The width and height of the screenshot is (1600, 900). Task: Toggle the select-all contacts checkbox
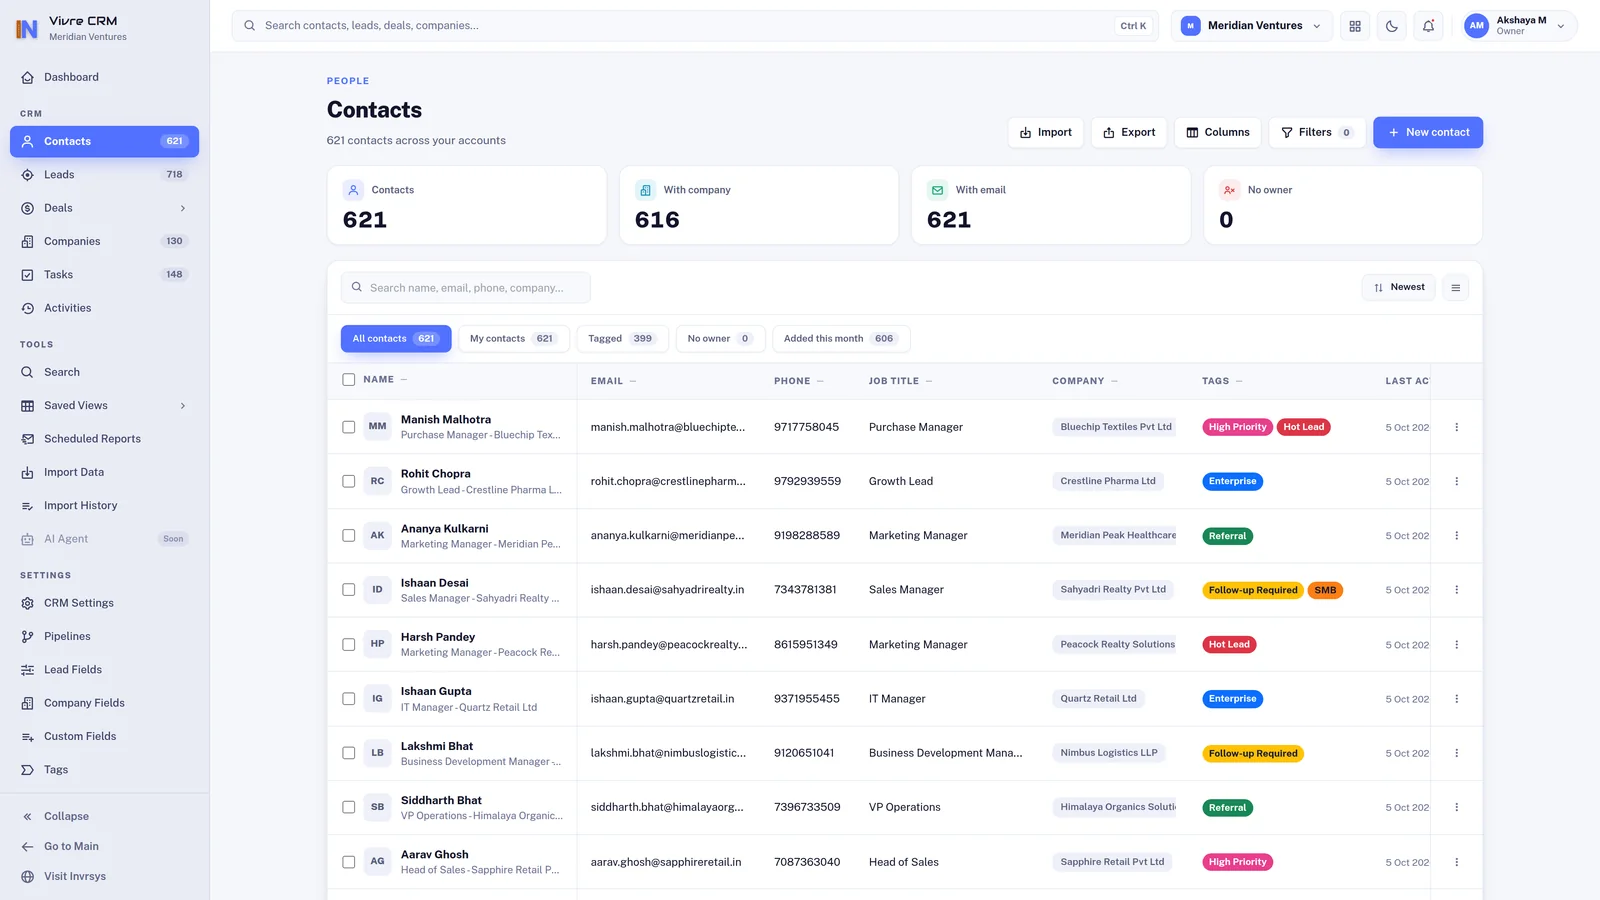click(349, 380)
